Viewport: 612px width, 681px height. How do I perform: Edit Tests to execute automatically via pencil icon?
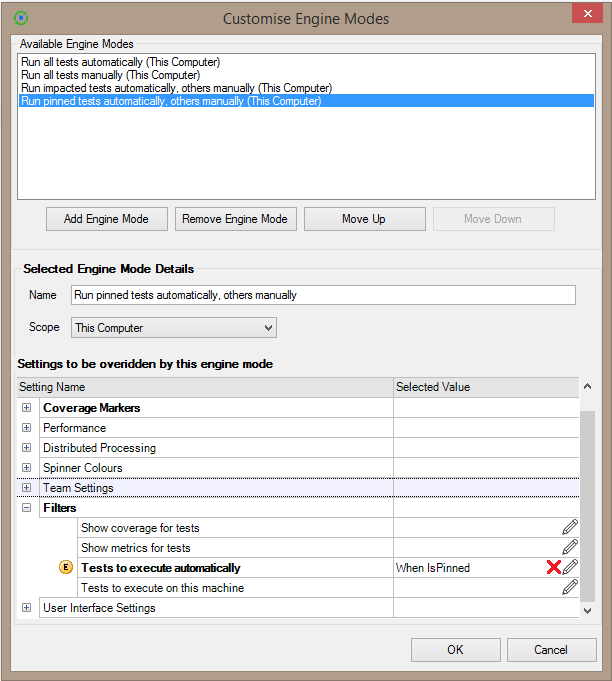click(570, 568)
